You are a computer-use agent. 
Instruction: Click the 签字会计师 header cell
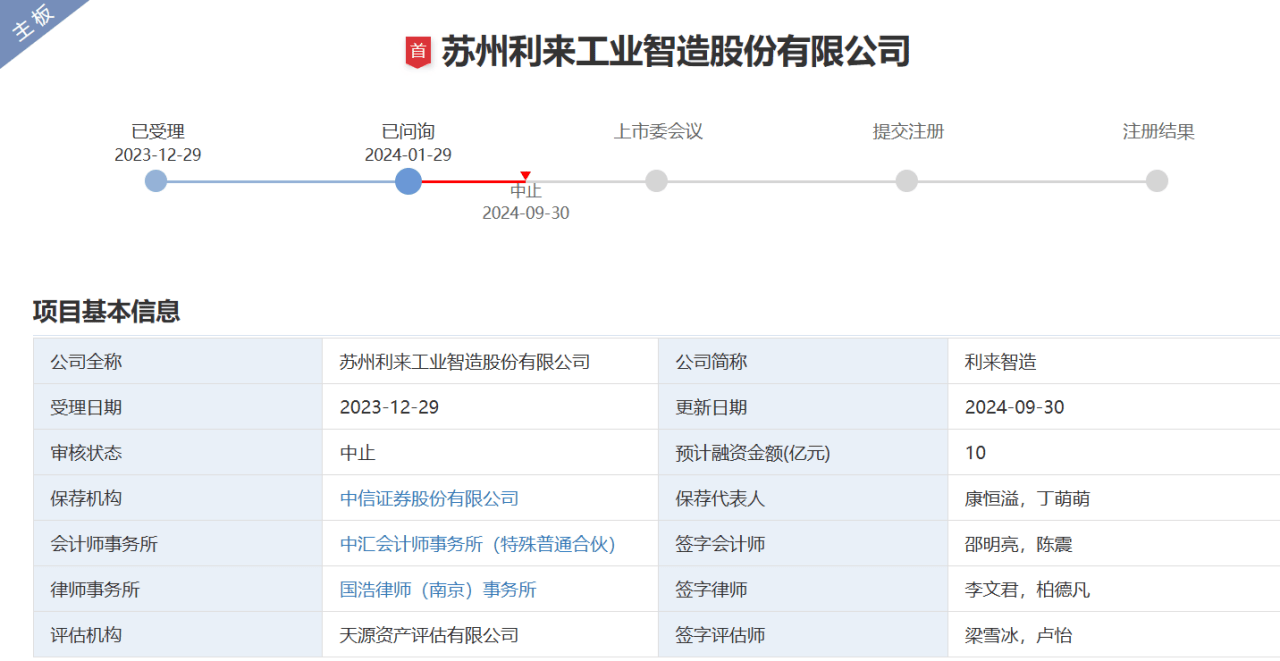click(x=803, y=544)
